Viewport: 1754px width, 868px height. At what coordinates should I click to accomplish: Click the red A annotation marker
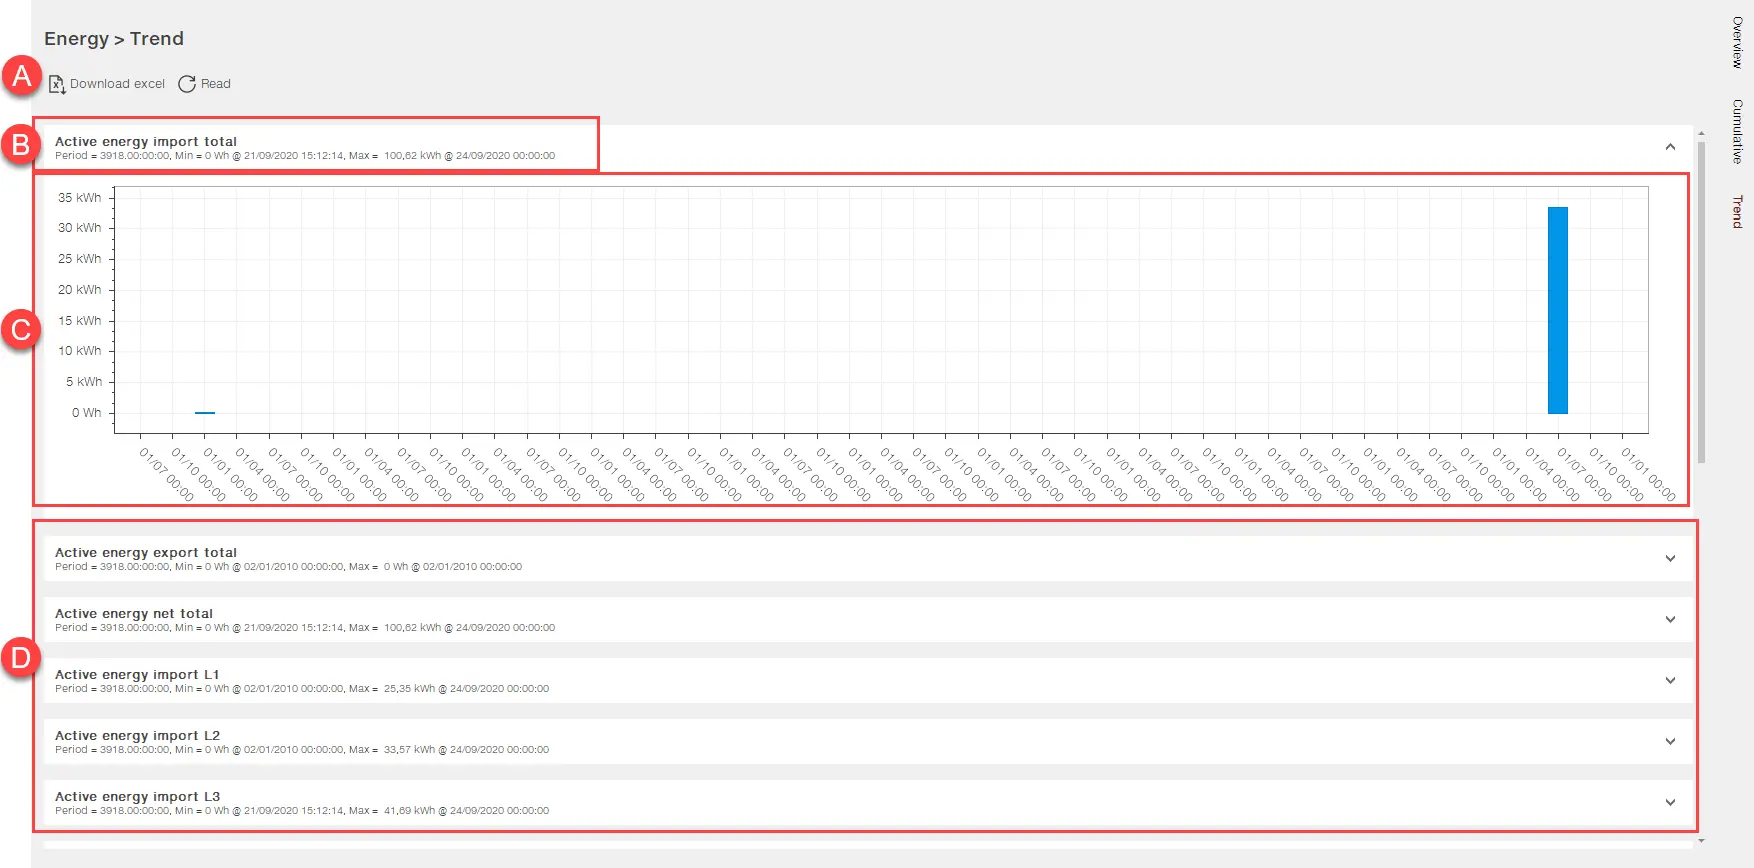[x=21, y=76]
